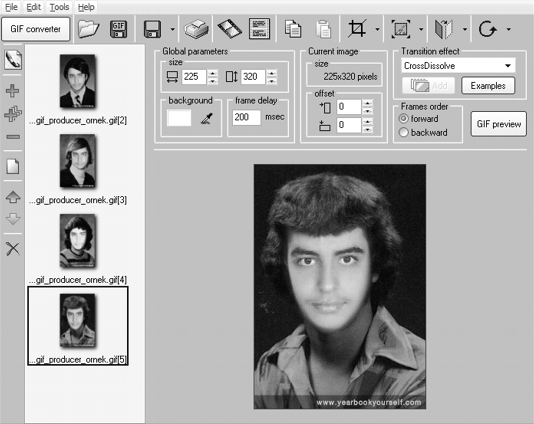Expand the crop tool dropdown arrow

tap(377, 30)
